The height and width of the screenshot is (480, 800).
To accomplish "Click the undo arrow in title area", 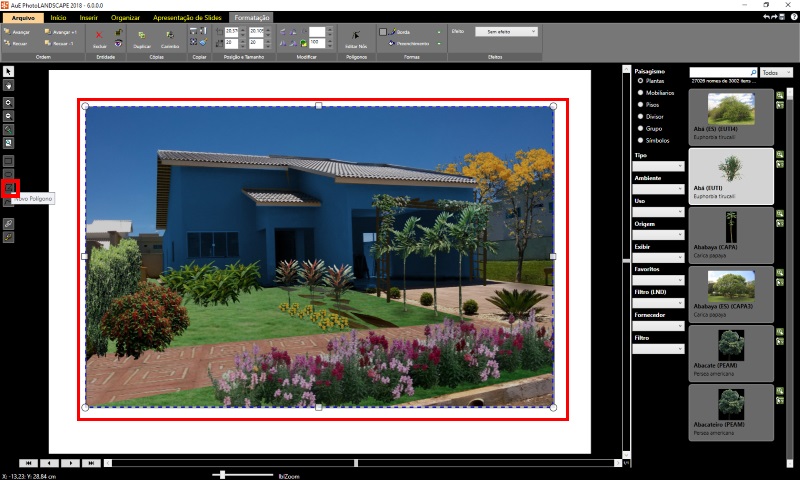I will pyautogui.click(x=766, y=17).
